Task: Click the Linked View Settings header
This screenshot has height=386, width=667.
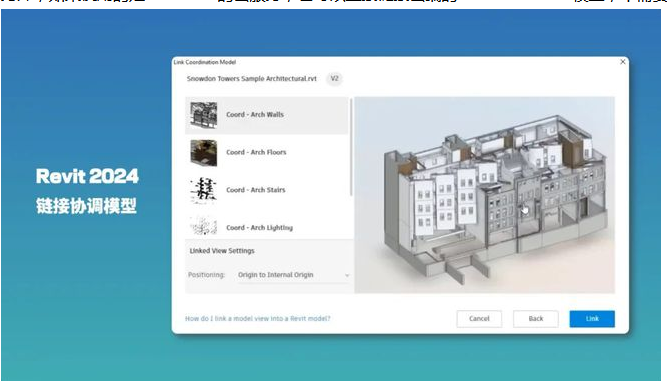Action: [x=222, y=251]
